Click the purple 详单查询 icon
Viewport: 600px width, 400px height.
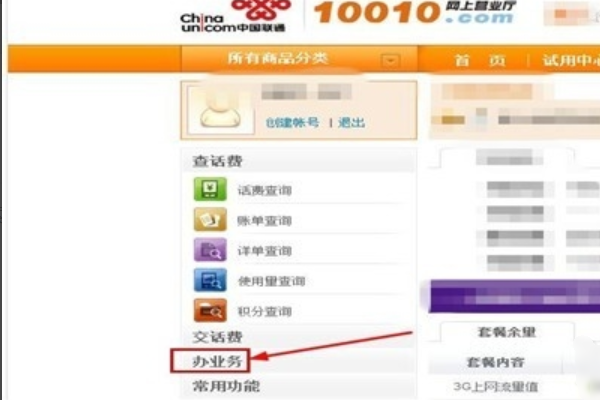click(x=210, y=250)
